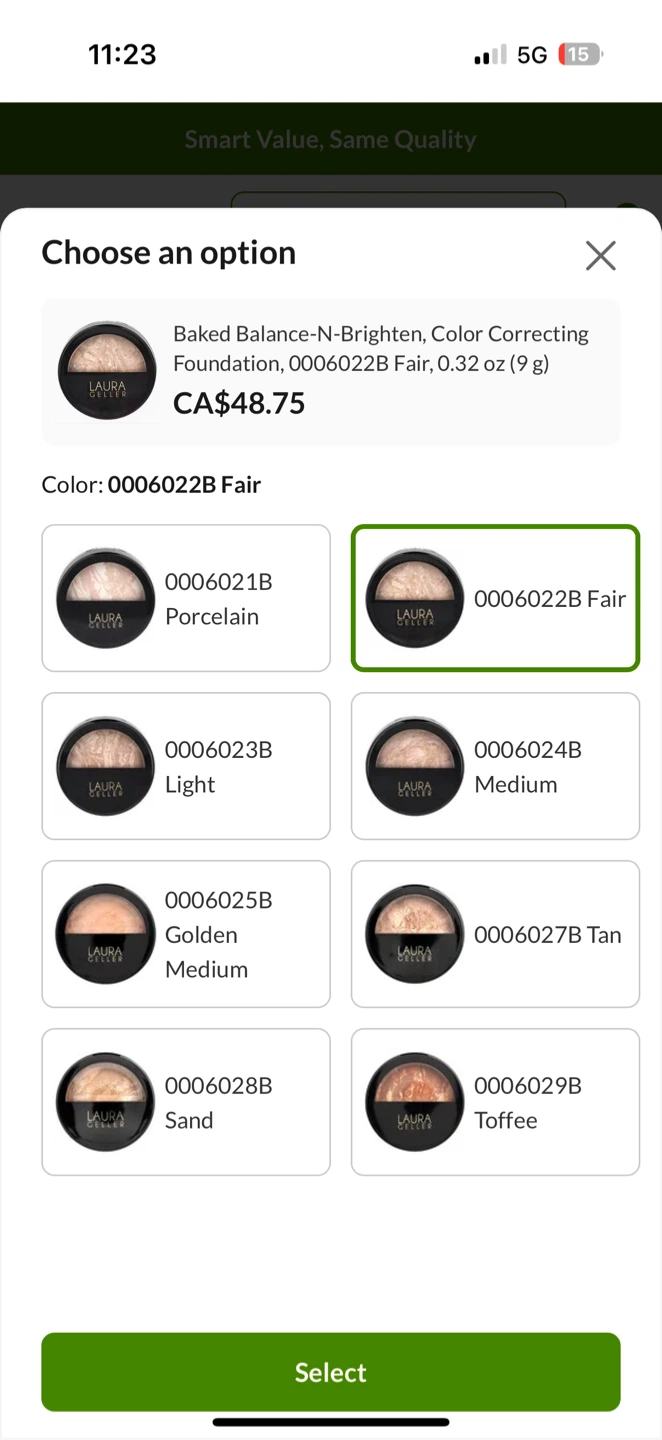Viewport: 662px width, 1440px height.
Task: Tap the header product thumbnail image
Action: tap(106, 370)
